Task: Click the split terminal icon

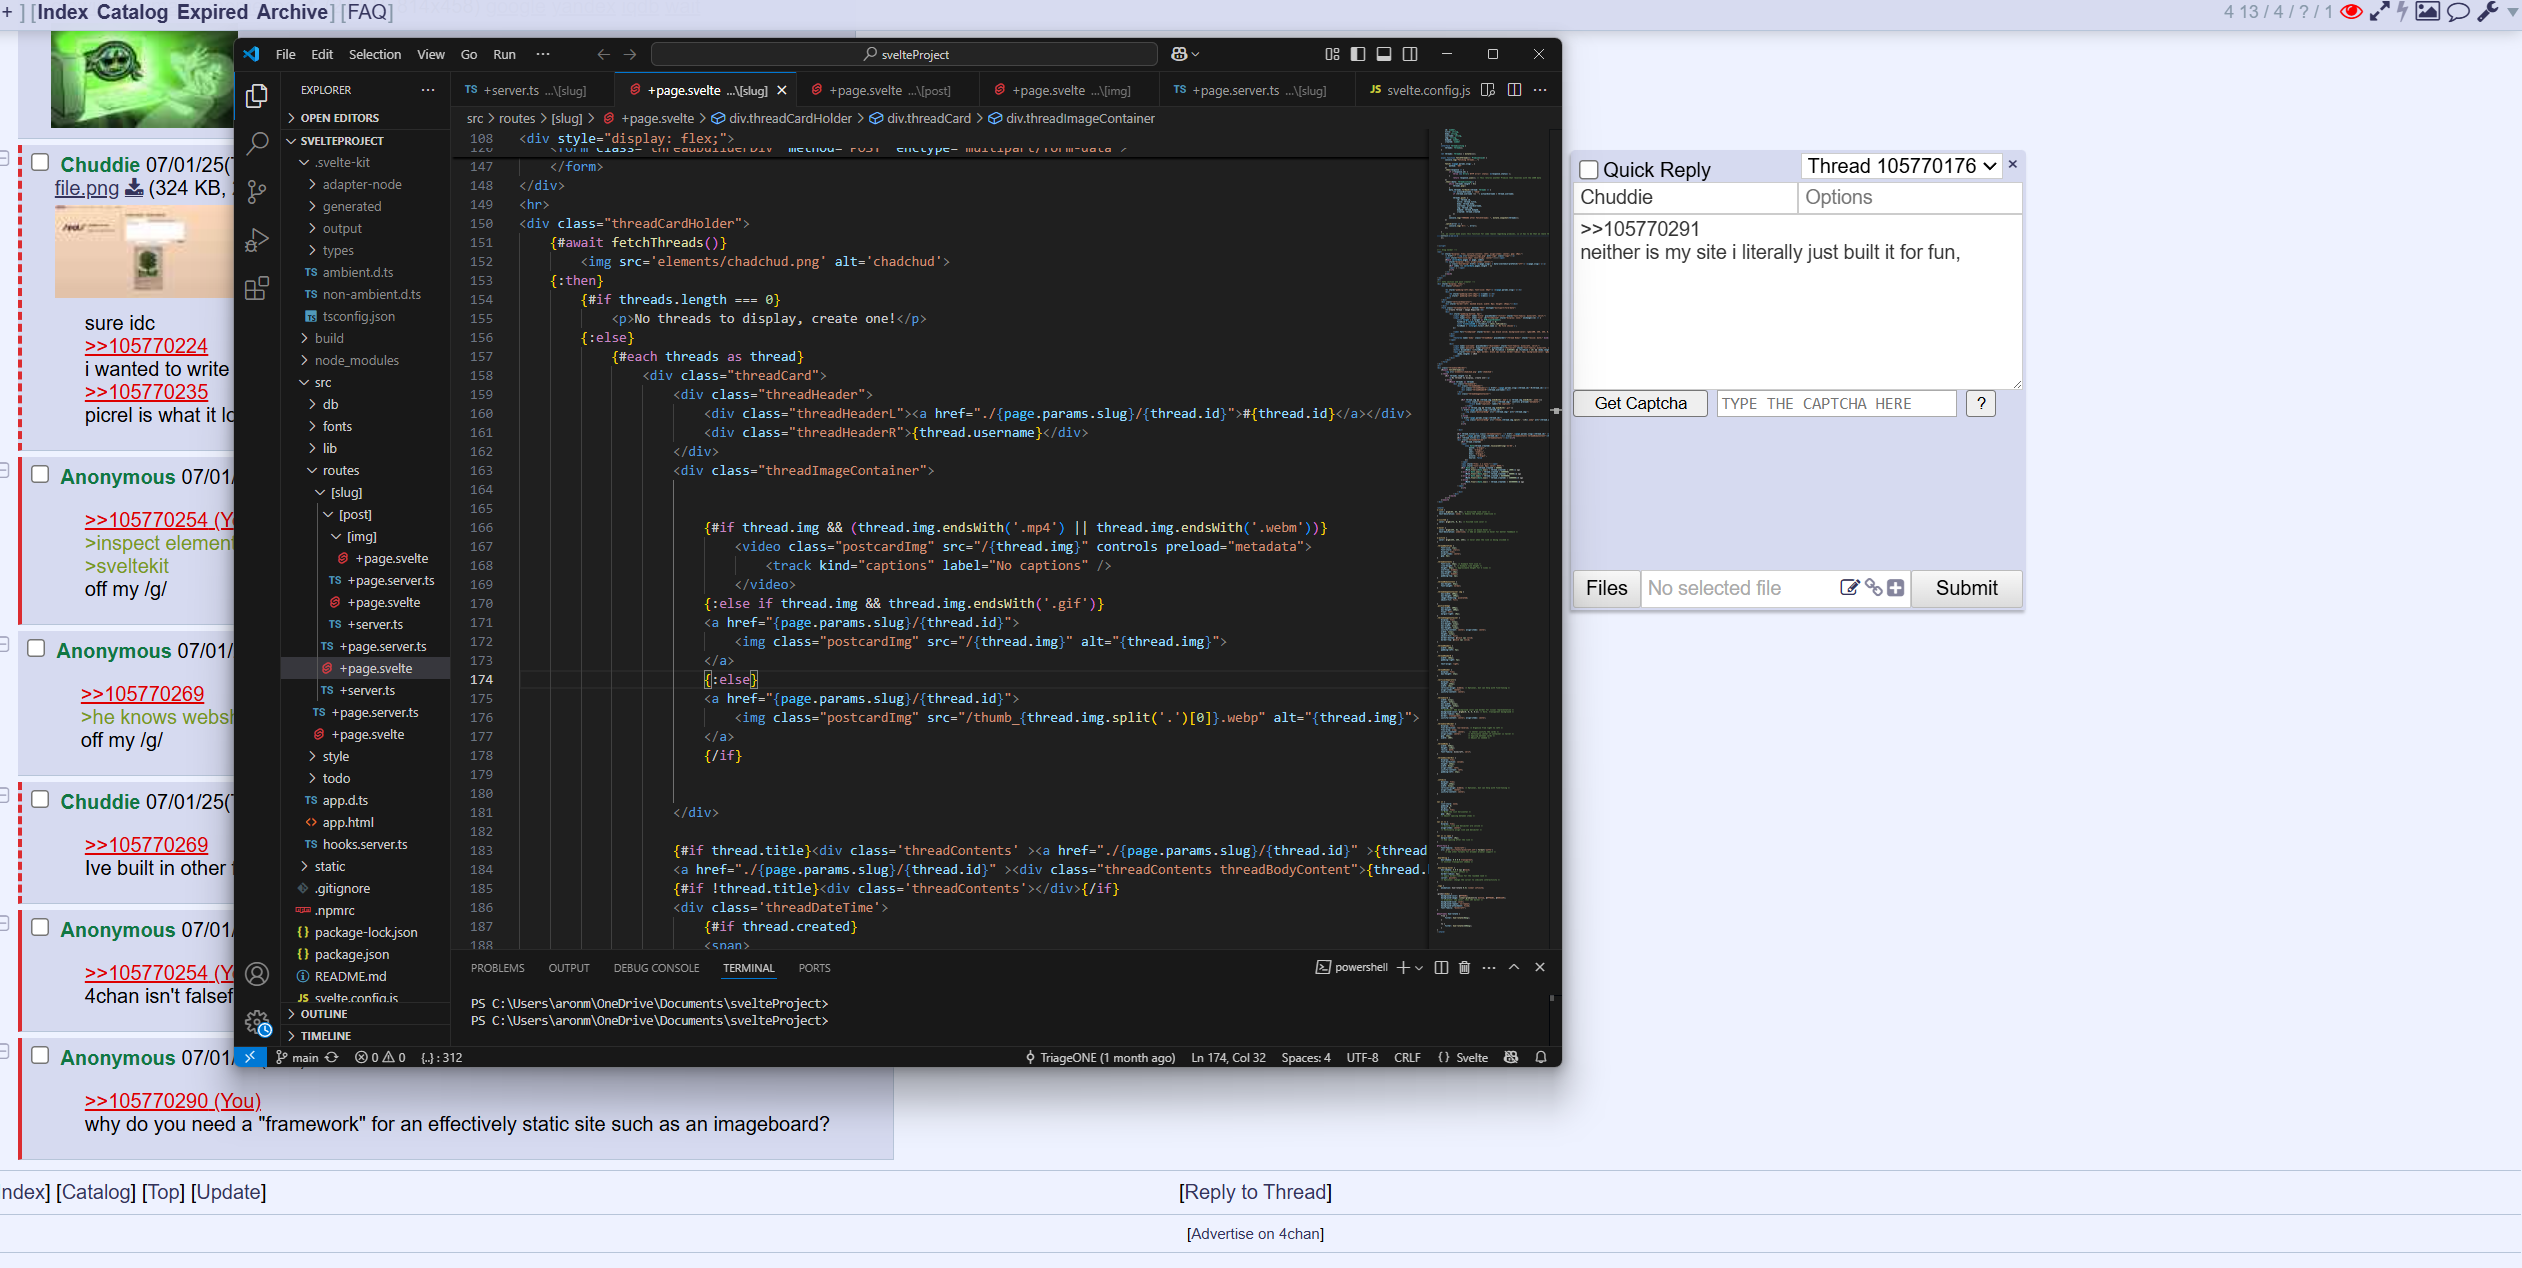Action: (x=1441, y=967)
